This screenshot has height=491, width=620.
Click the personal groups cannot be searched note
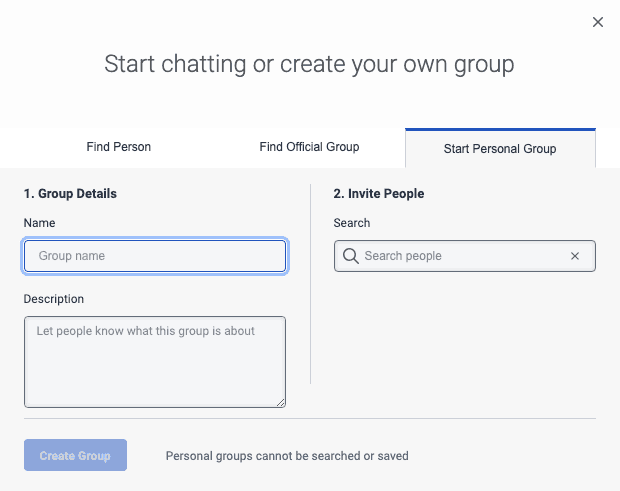coord(287,456)
